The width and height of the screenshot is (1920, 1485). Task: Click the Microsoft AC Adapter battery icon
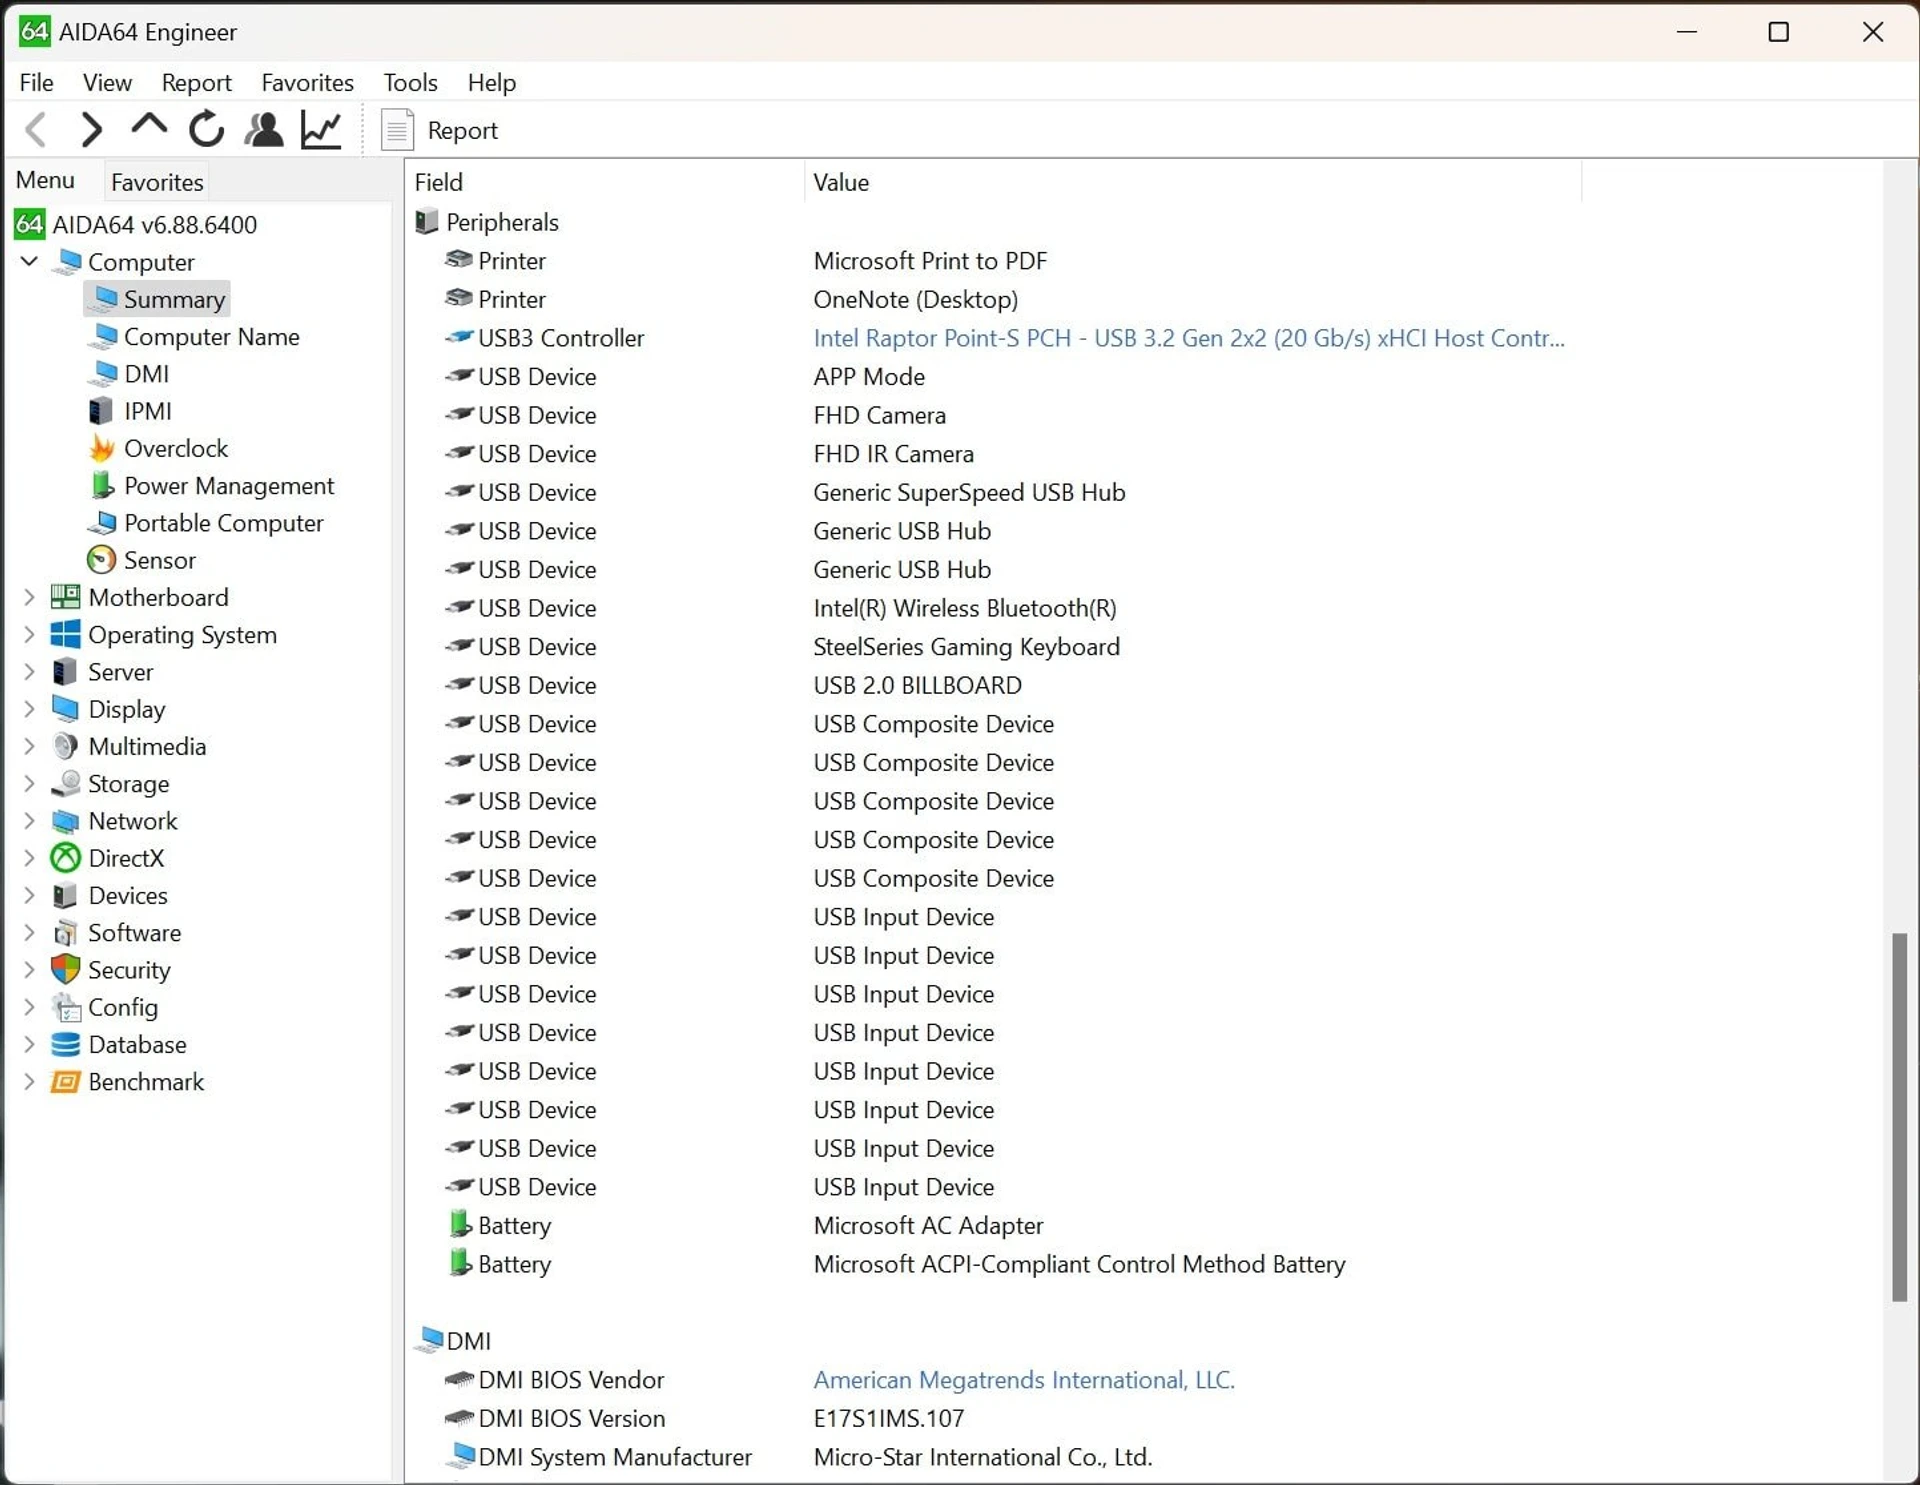click(459, 1225)
